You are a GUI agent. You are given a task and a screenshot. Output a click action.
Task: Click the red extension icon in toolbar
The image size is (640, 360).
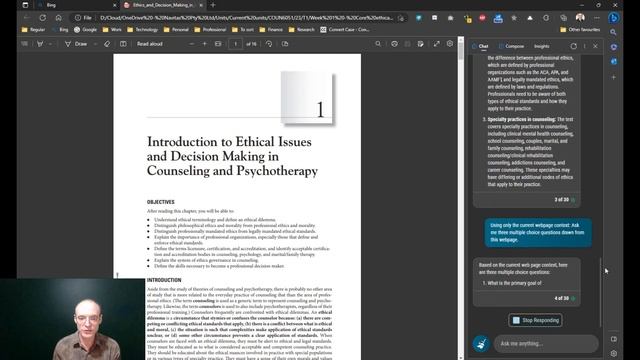[482, 18]
